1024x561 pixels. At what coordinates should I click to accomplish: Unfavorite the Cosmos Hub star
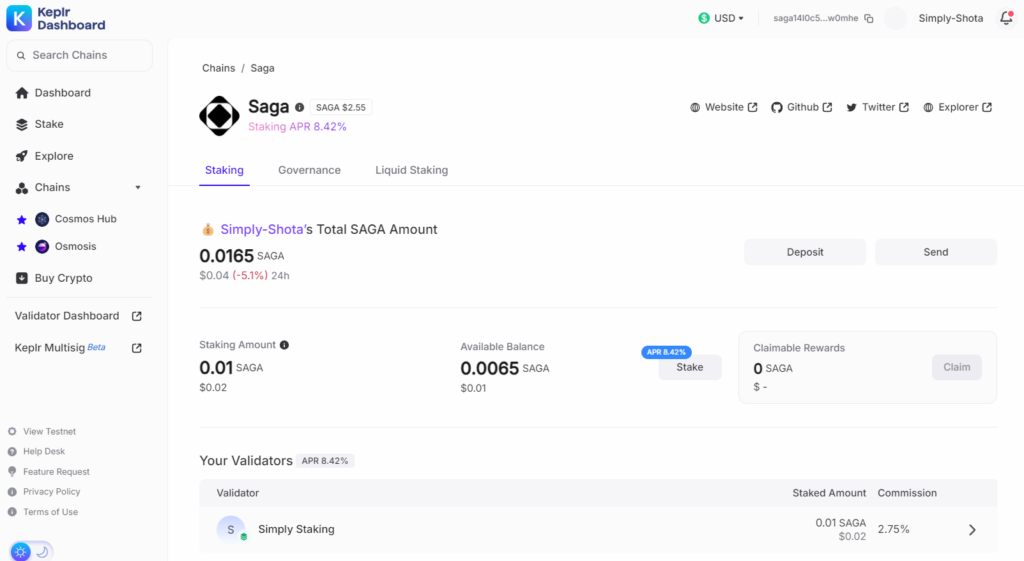pyautogui.click(x=21, y=219)
